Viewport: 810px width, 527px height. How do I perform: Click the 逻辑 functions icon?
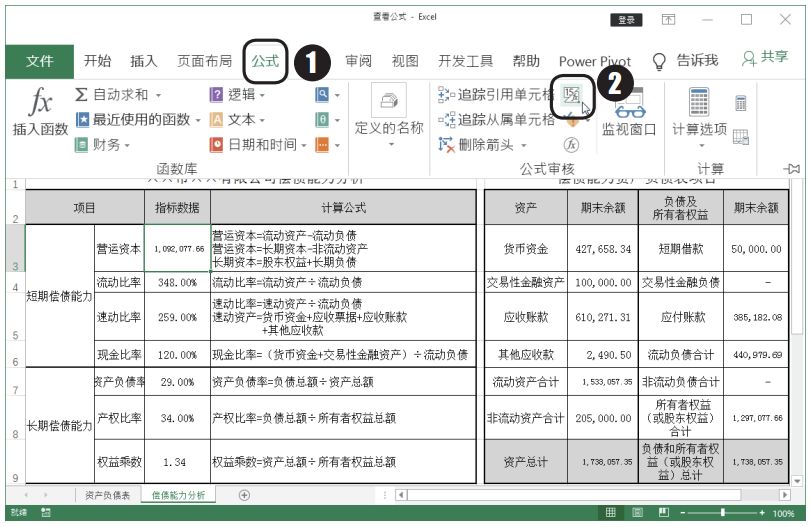click(x=216, y=95)
